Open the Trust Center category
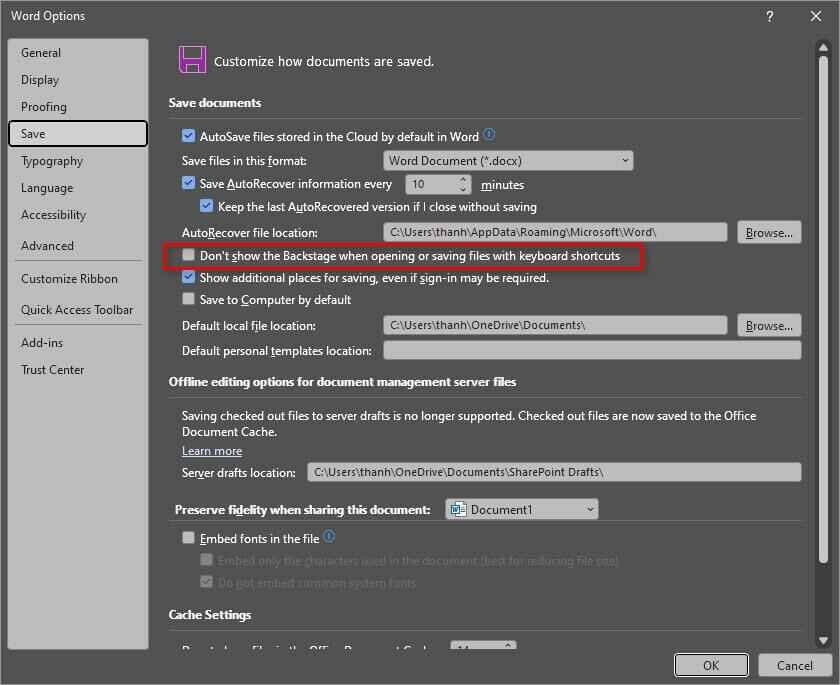The width and height of the screenshot is (840, 685). [78, 370]
